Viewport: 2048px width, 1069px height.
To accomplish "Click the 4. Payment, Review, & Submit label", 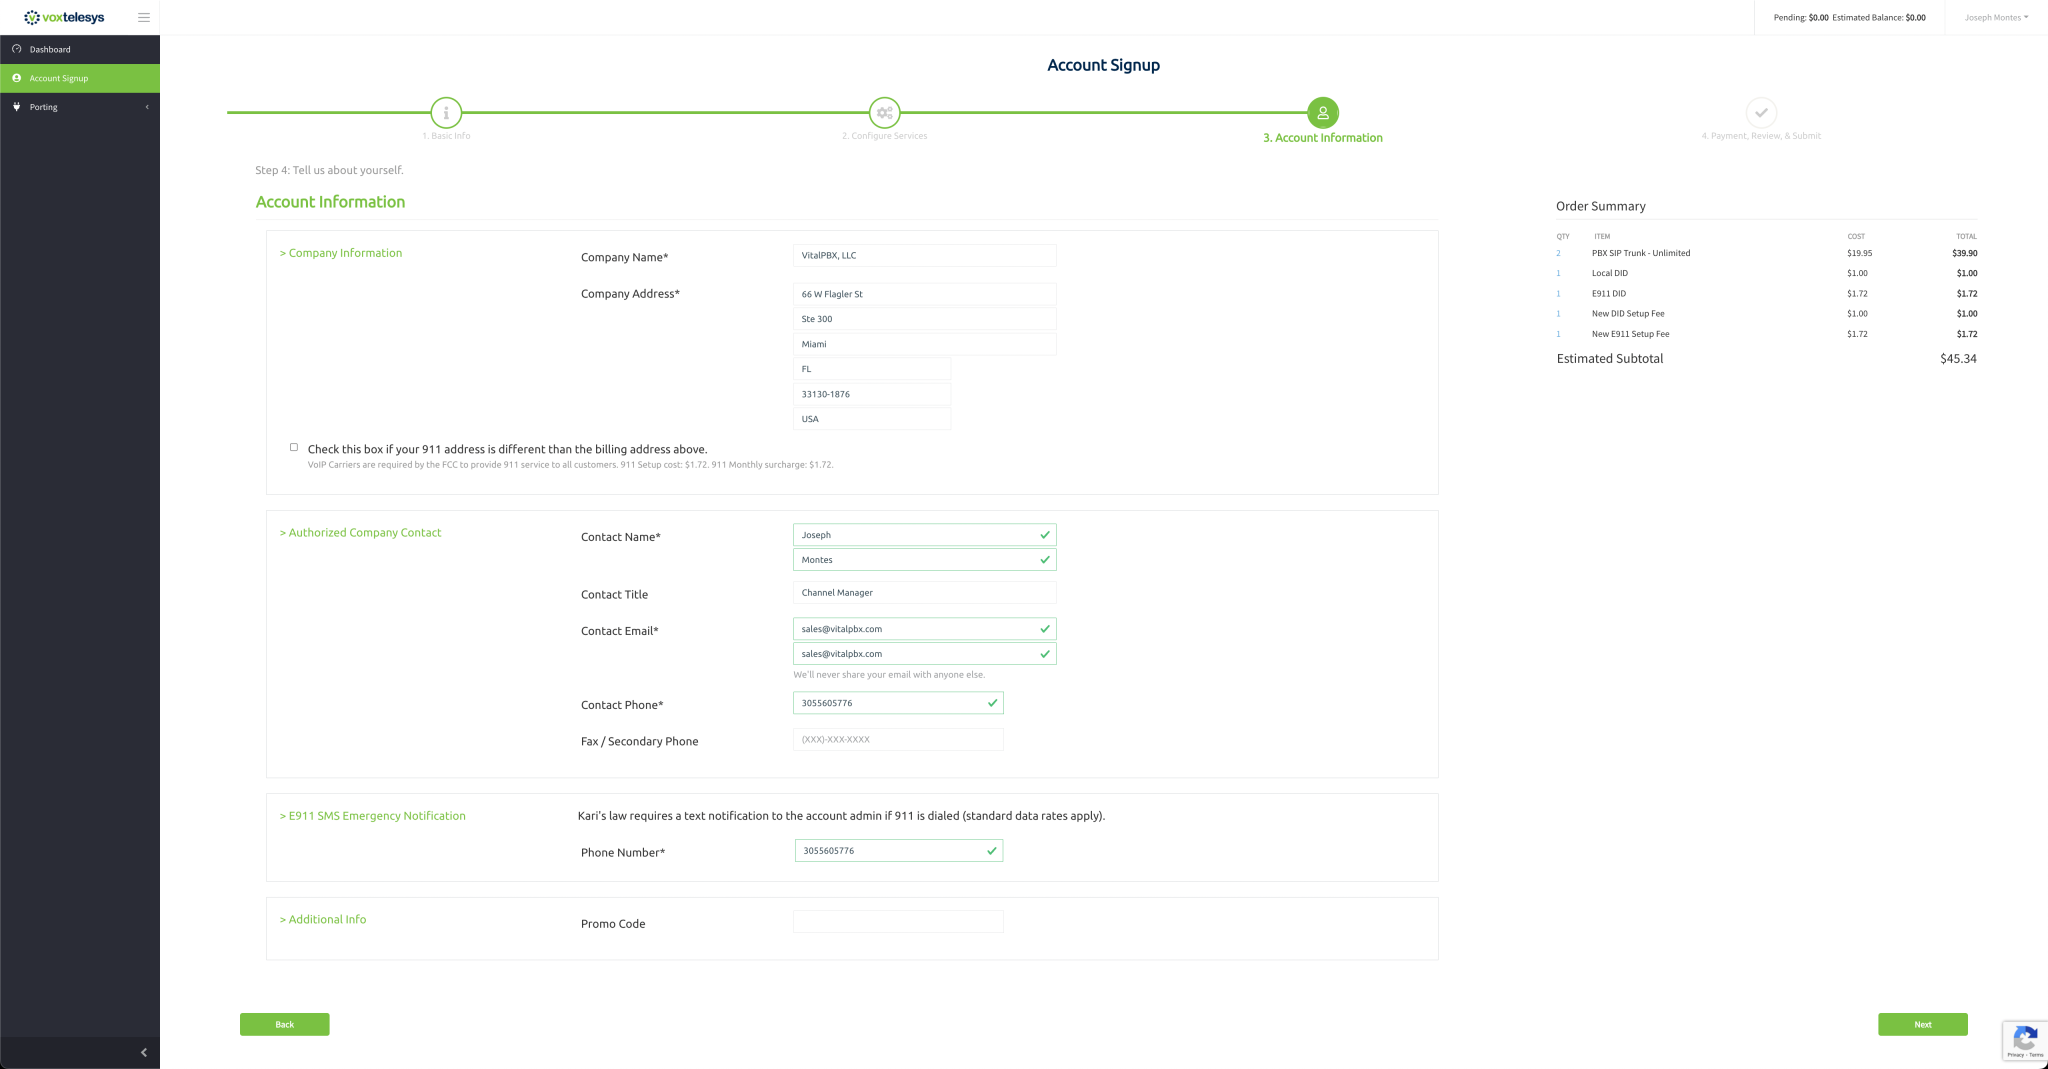I will point(1761,136).
